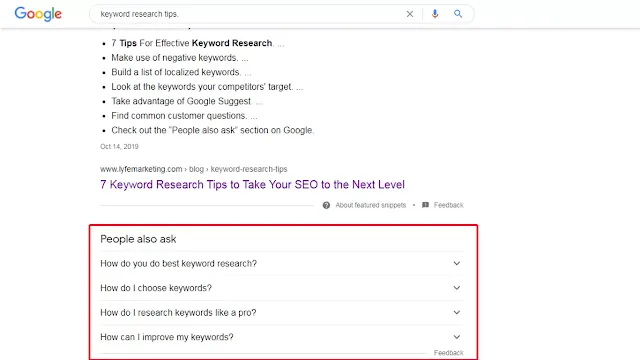Open the Google logo homepage
640x360 pixels.
coord(38,14)
